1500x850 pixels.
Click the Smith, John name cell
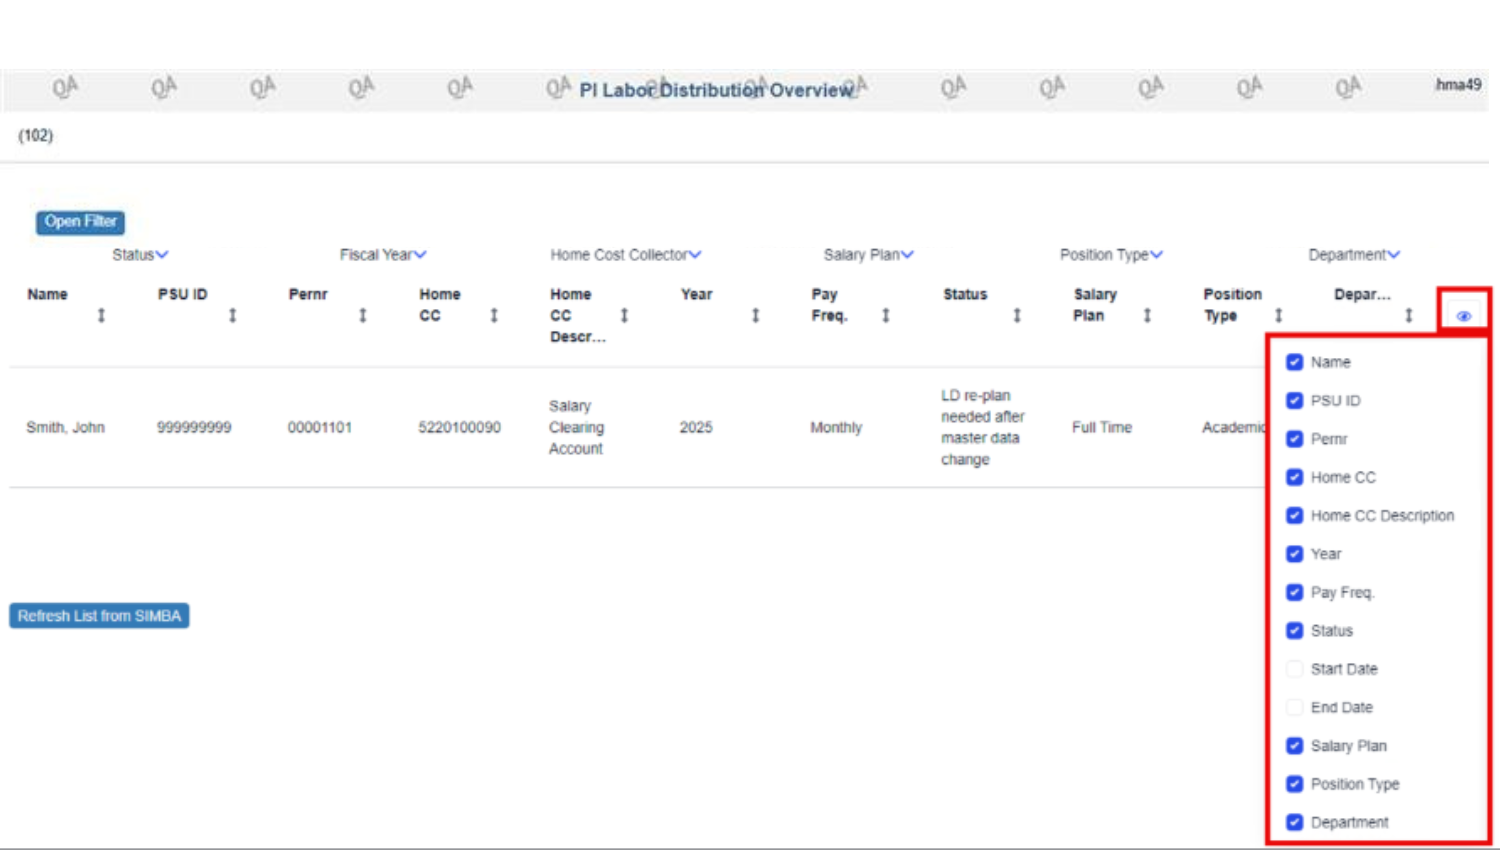coord(65,427)
